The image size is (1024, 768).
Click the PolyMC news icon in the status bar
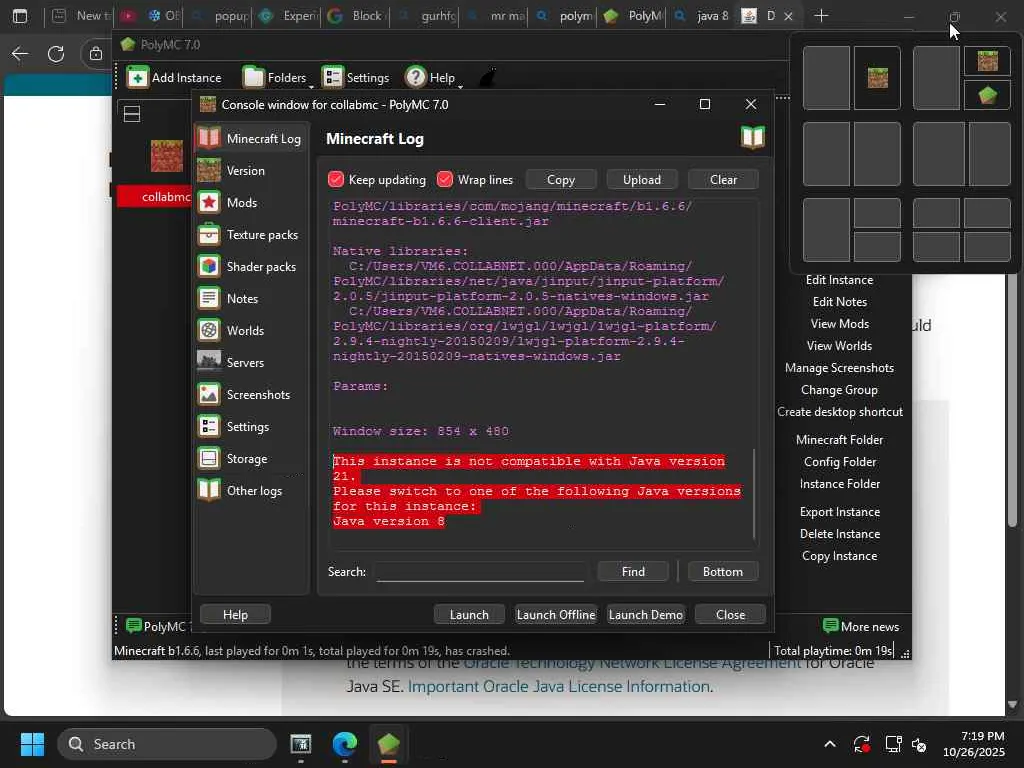tap(134, 626)
